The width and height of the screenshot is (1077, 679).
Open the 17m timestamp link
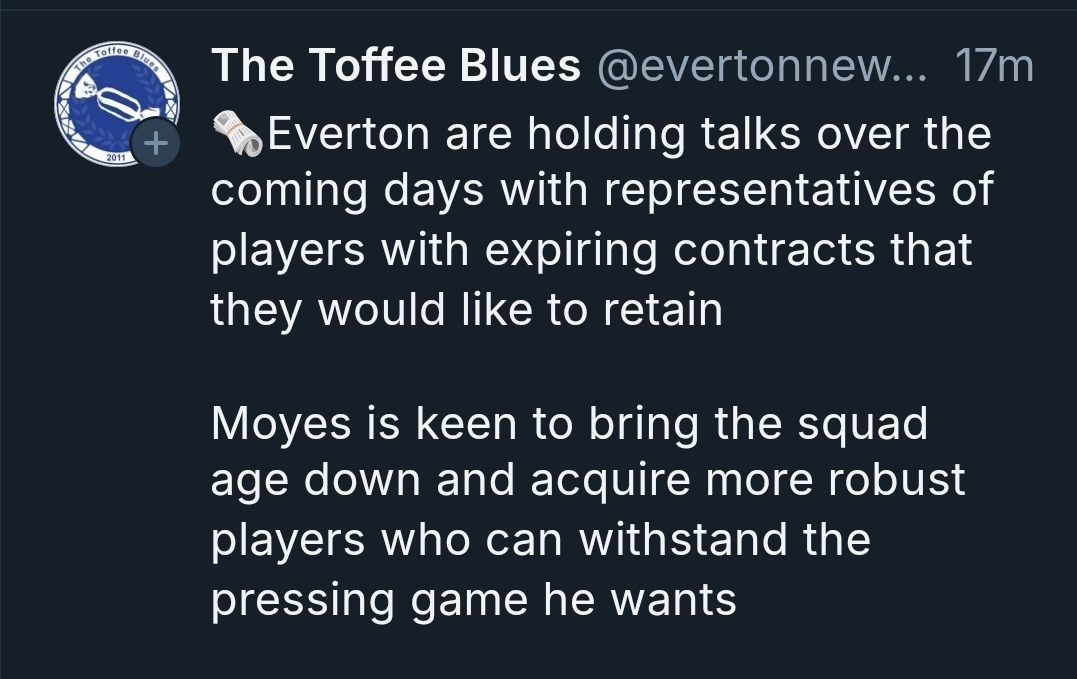coord(994,67)
